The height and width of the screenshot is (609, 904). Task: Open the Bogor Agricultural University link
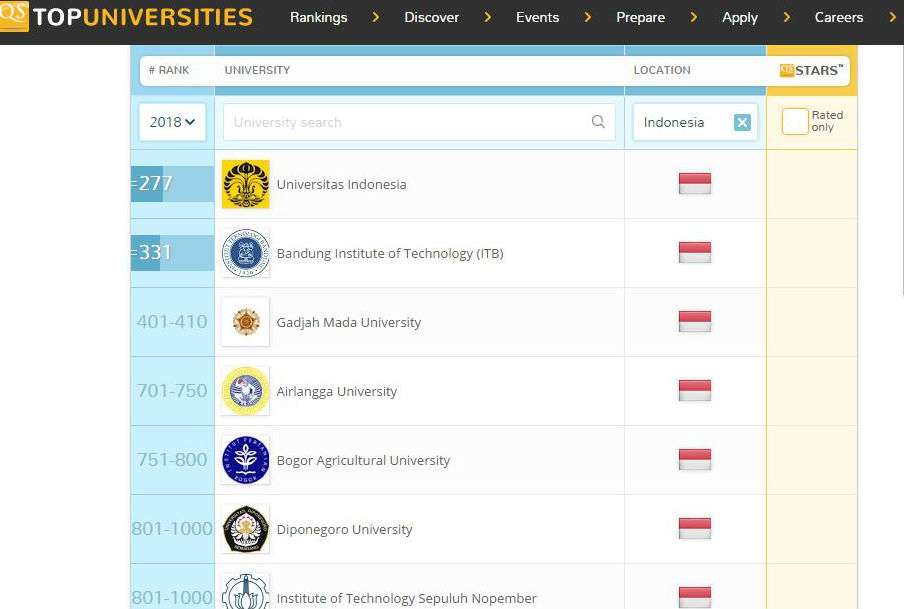coord(363,461)
